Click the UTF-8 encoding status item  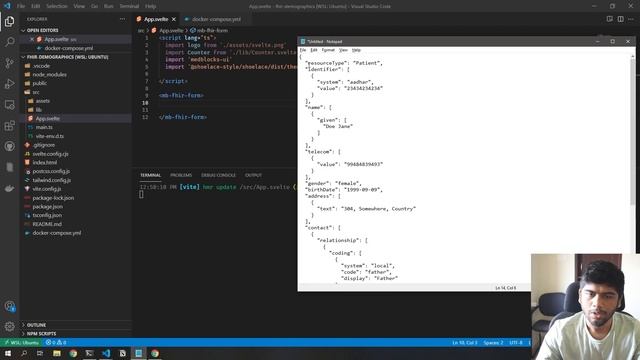[516, 342]
